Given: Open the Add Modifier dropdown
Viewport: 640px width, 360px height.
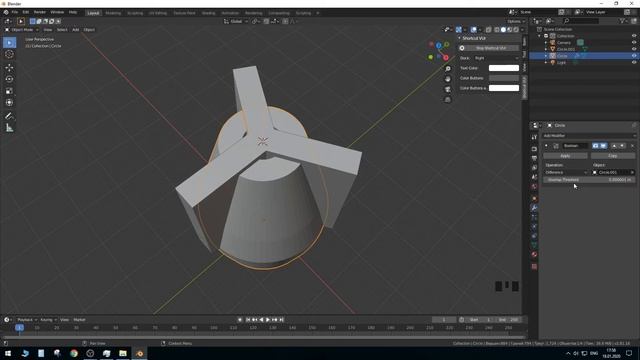Looking at the screenshot, I should coord(589,136).
